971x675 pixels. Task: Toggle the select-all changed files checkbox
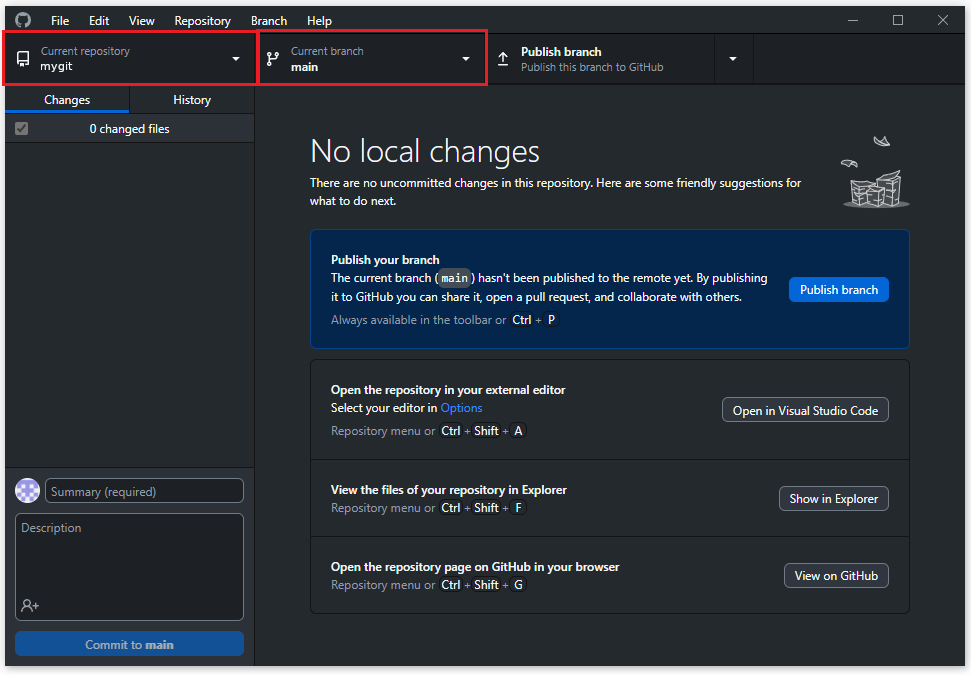pos(22,129)
